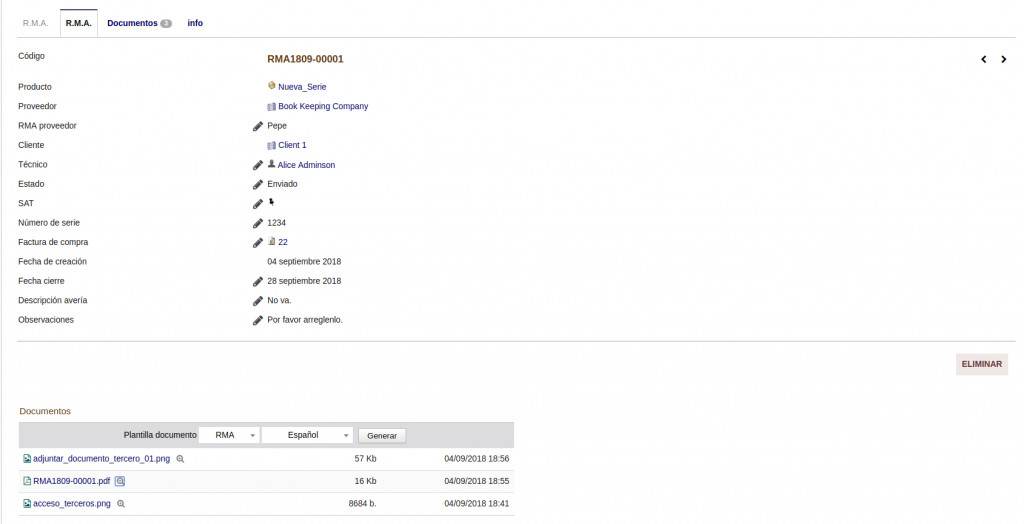Image resolution: width=1024 pixels, height=524 pixels.
Task: Edit the Estado field via pencil icon
Action: [258, 184]
